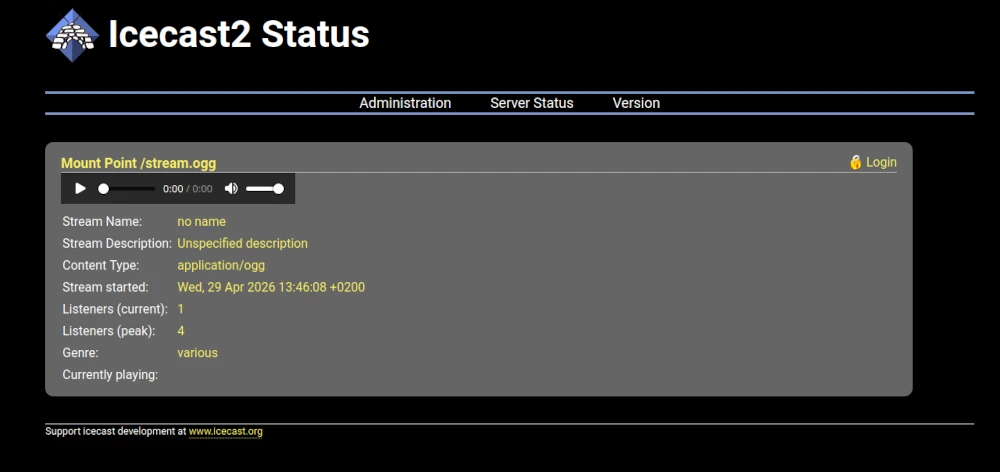Viewport: 1000px width, 472px height.
Task: Open the www.icecast.org link
Action: pyautogui.click(x=226, y=432)
